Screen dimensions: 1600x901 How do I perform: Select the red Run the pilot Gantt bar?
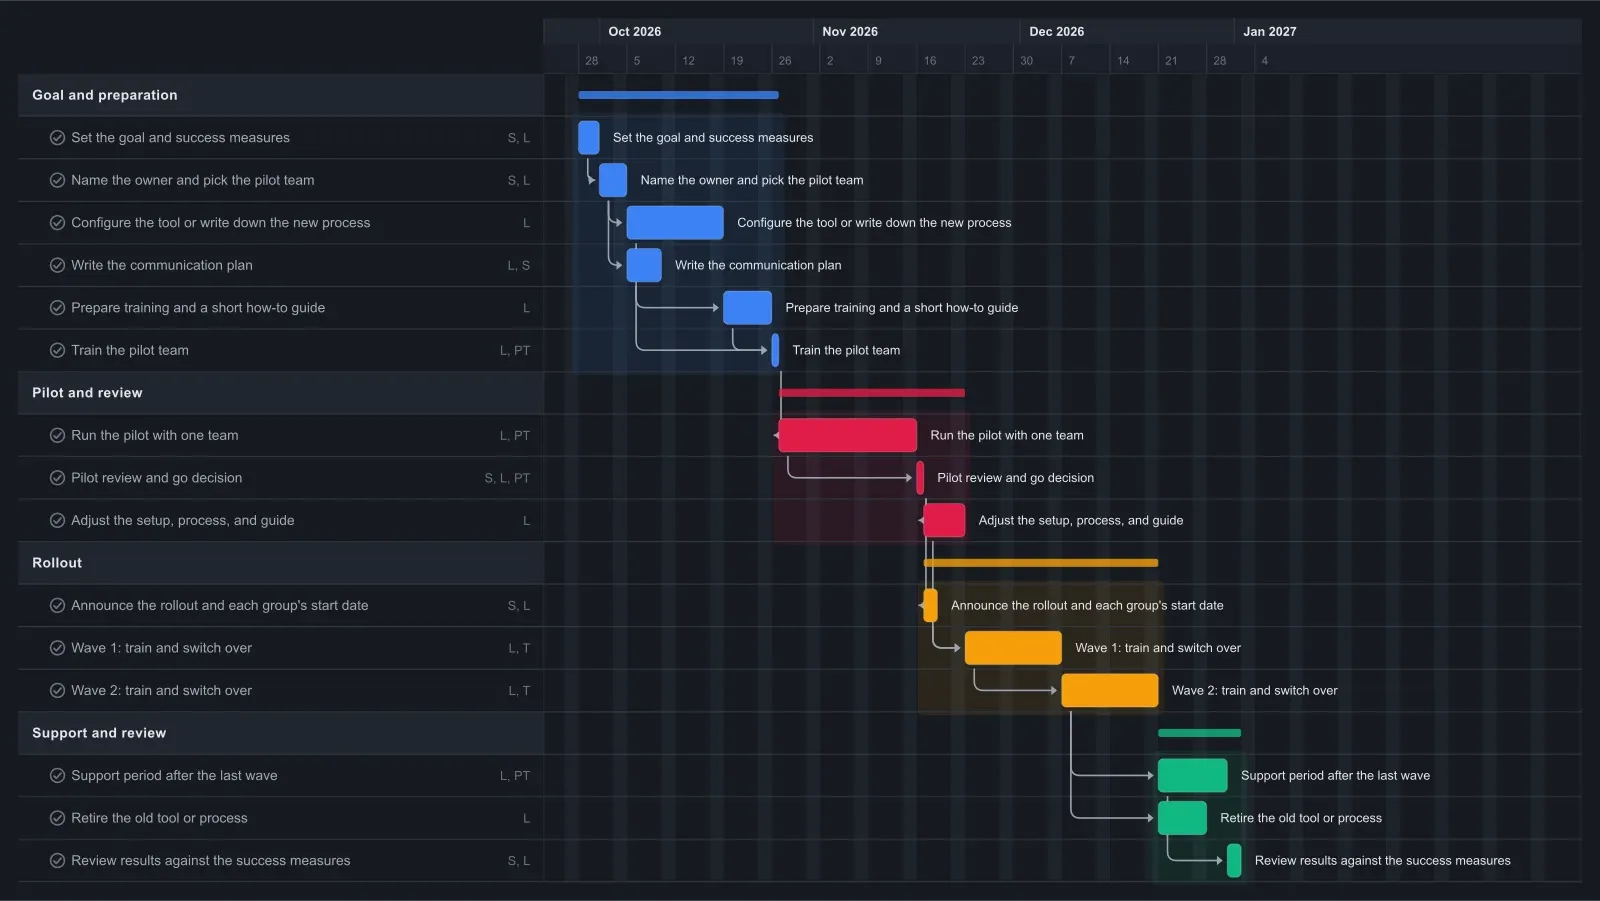pos(848,435)
